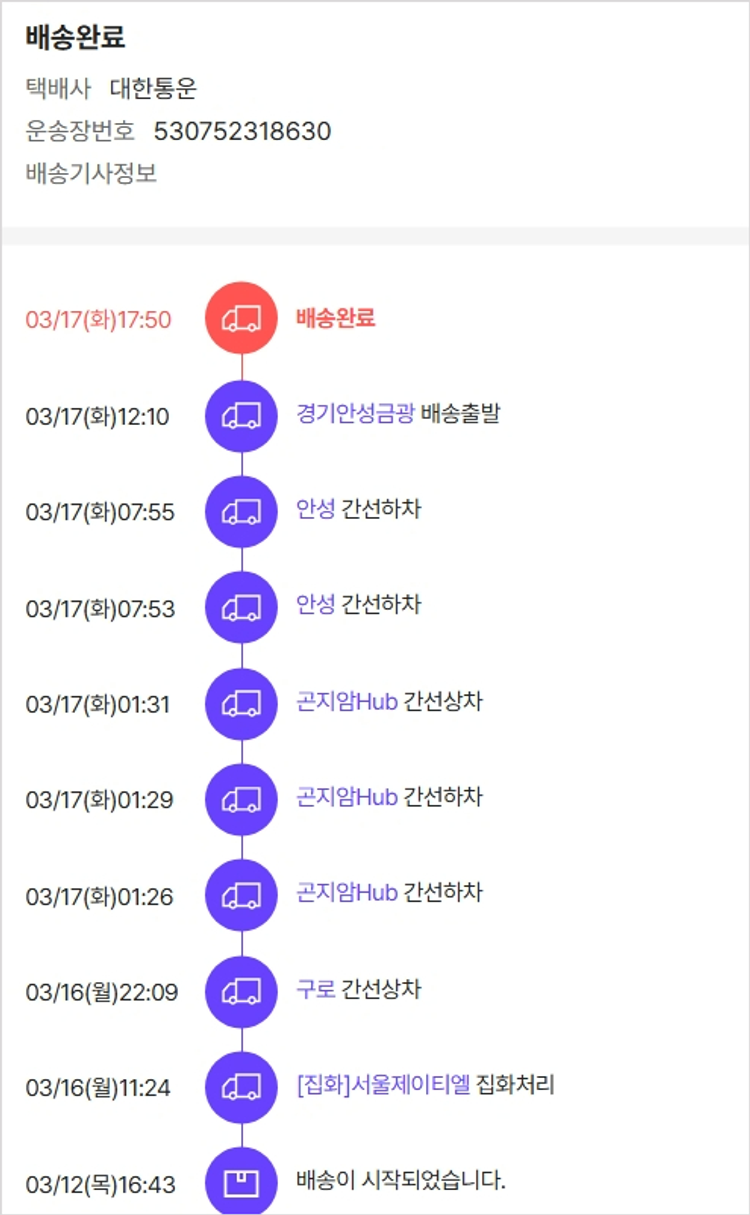Click the box icon beside 배송이 시작되었습니다
Image resolution: width=750 pixels, height=1215 pixels.
(241, 1183)
